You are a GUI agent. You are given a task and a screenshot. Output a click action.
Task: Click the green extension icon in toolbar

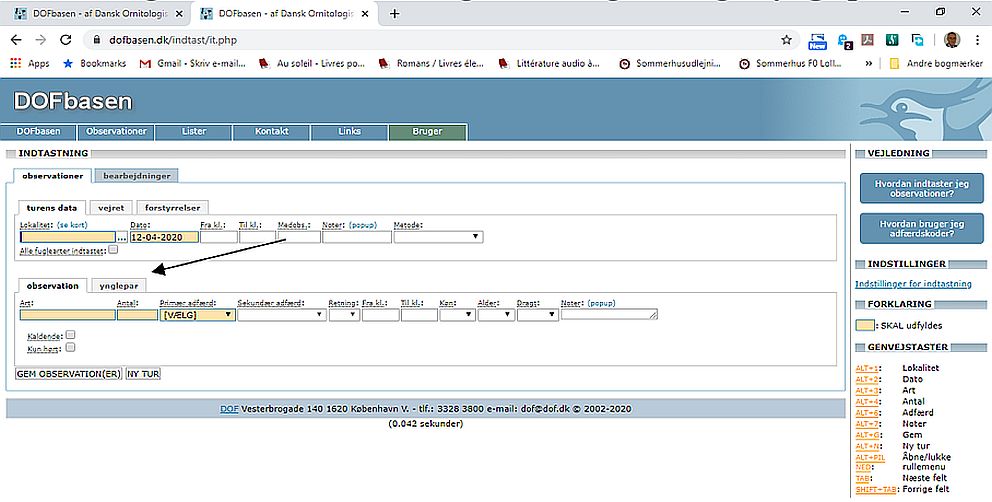click(x=892, y=40)
